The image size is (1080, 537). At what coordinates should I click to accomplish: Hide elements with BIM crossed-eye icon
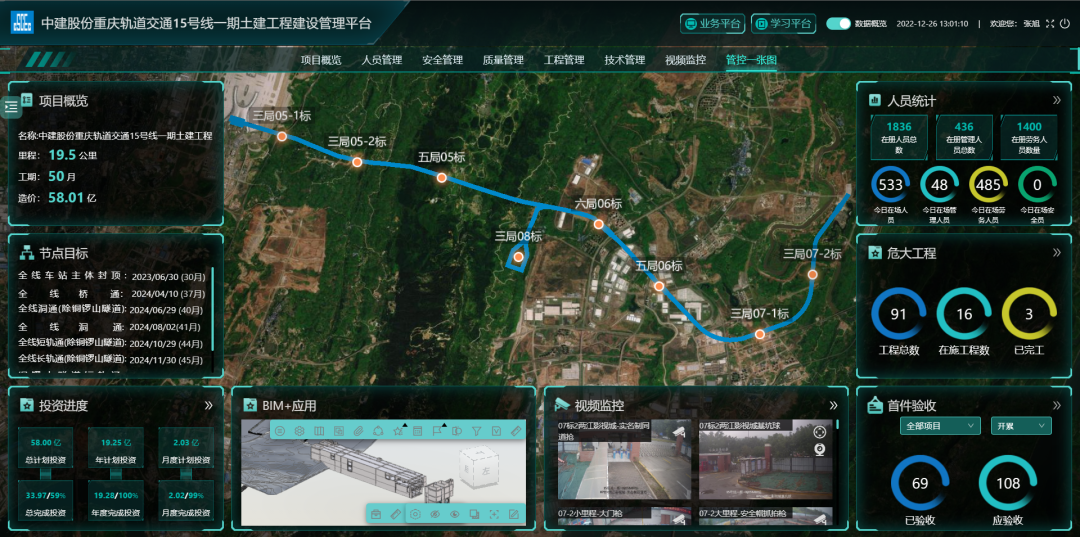coord(435,514)
